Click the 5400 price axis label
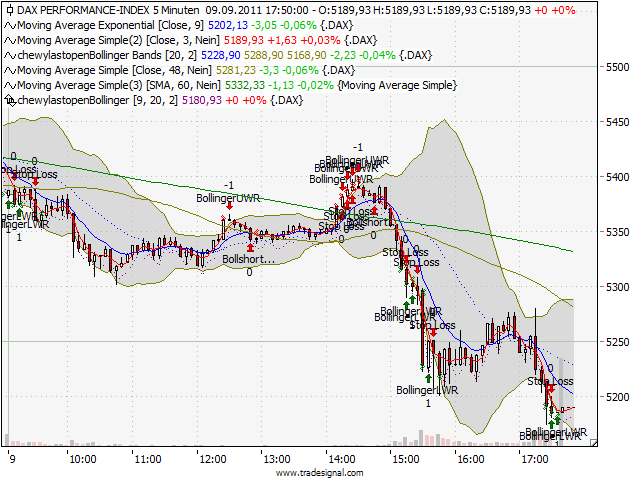 [617, 178]
